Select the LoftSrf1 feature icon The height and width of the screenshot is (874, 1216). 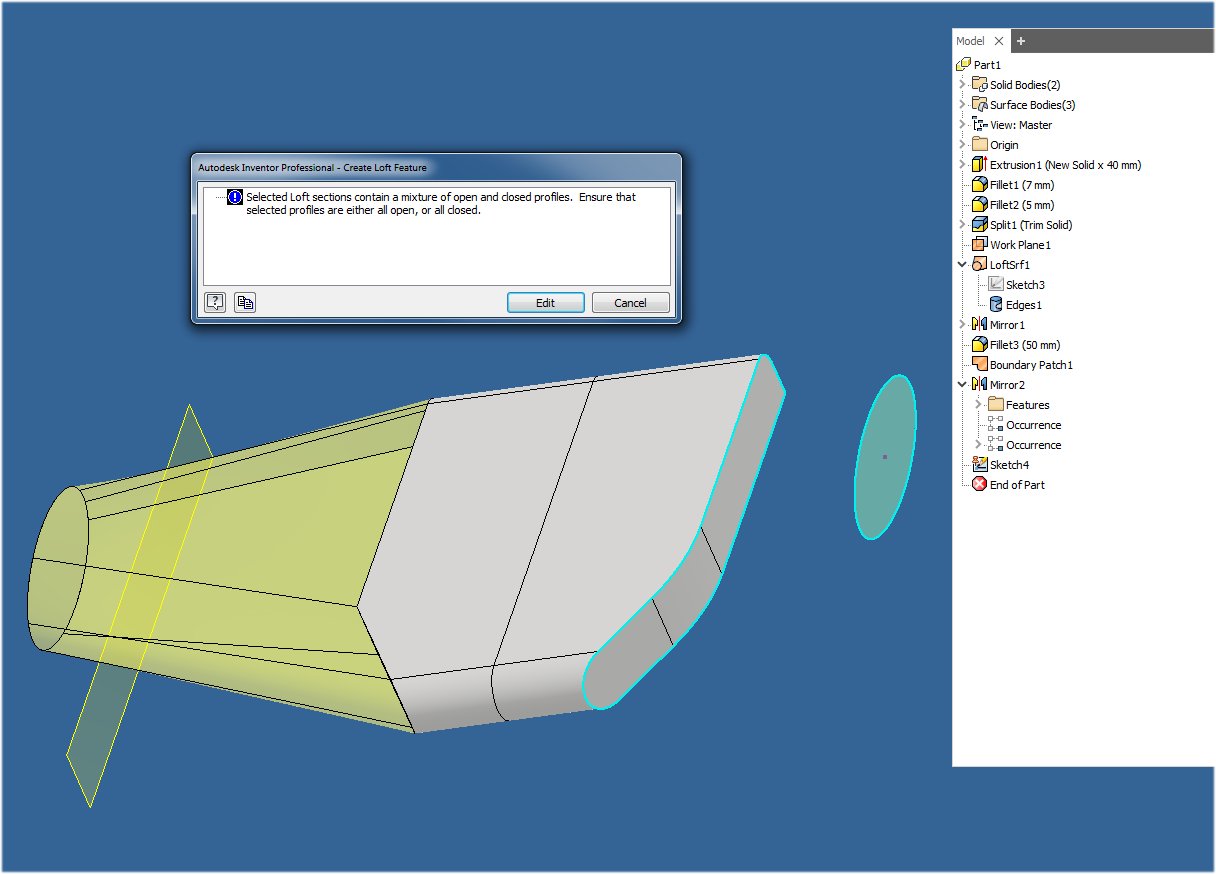[x=978, y=264]
